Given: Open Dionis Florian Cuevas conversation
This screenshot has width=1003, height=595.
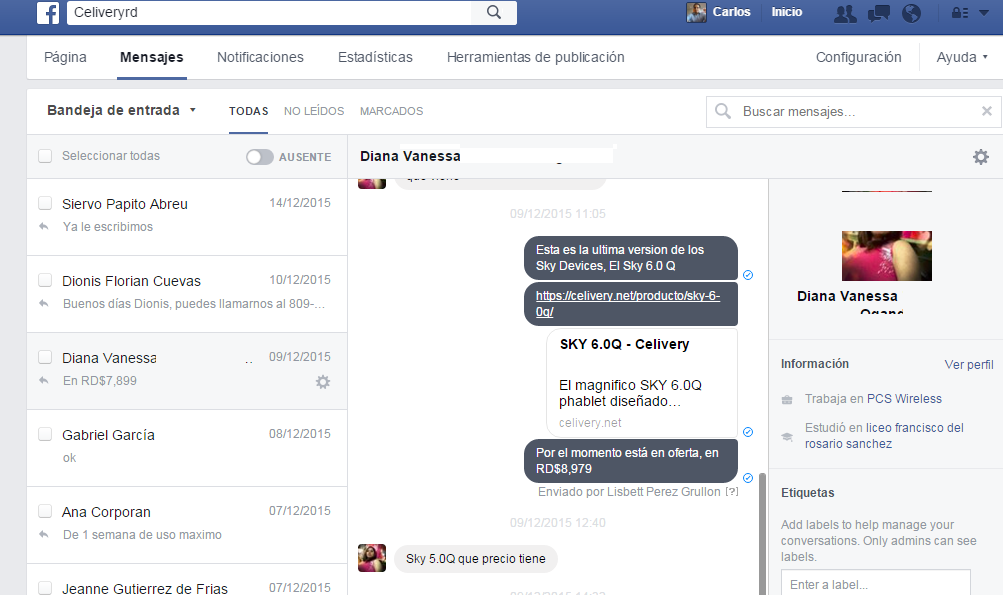Looking at the screenshot, I should click(x=187, y=294).
